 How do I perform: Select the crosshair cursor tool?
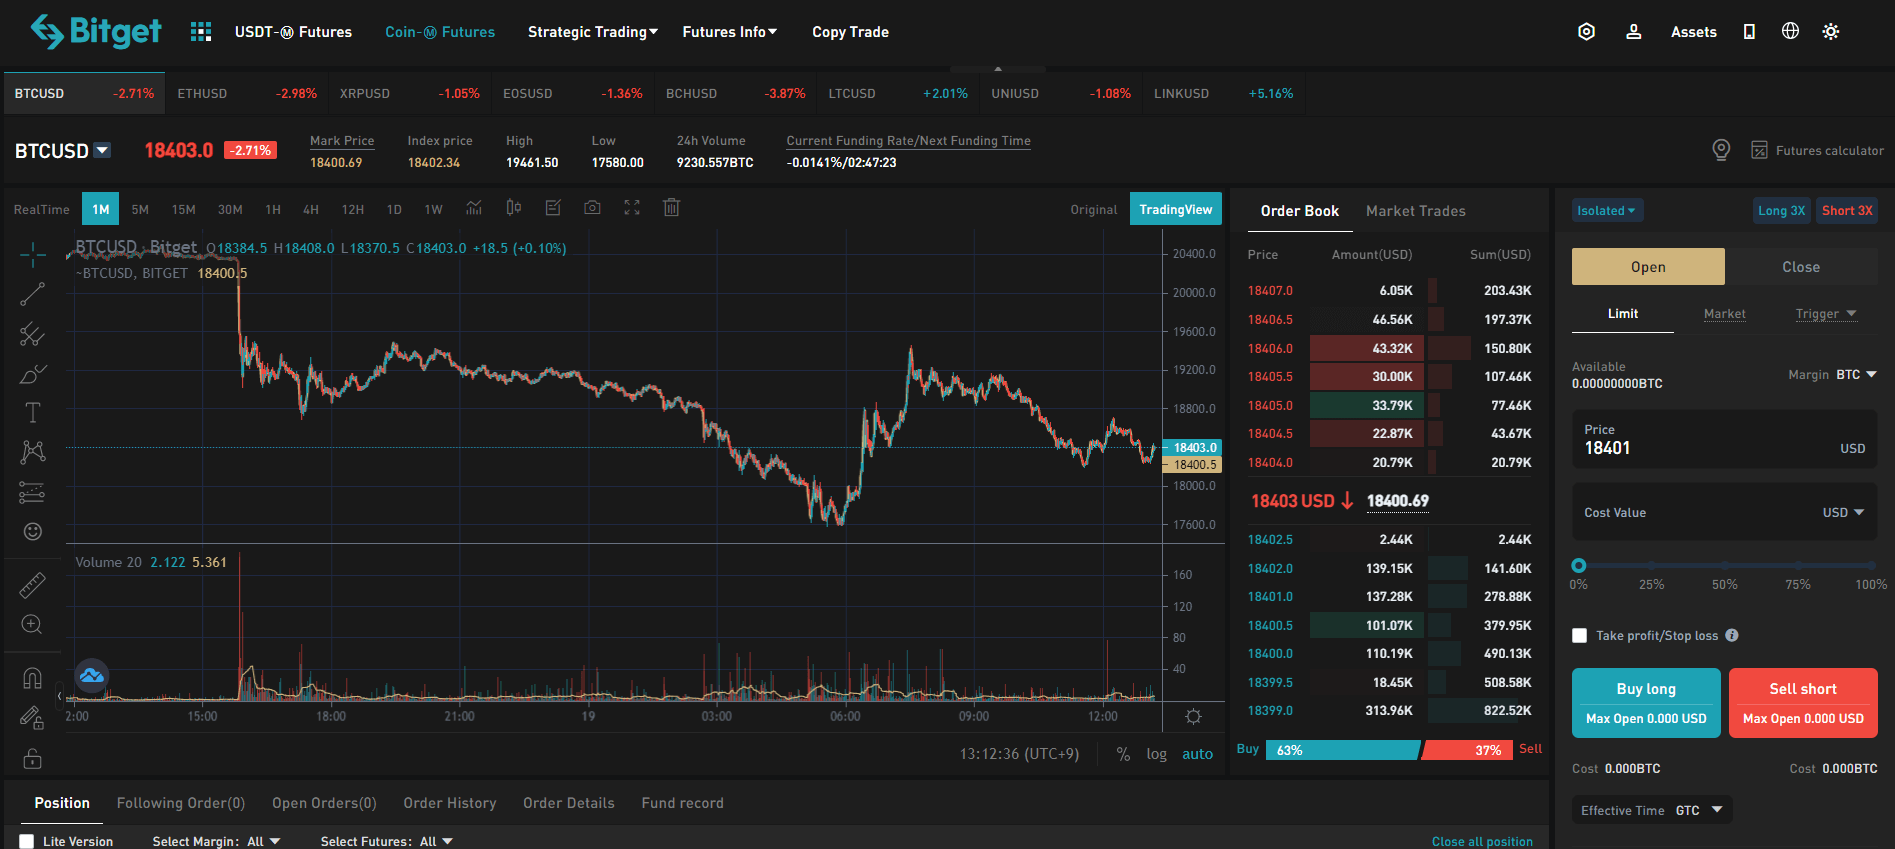pos(33,255)
